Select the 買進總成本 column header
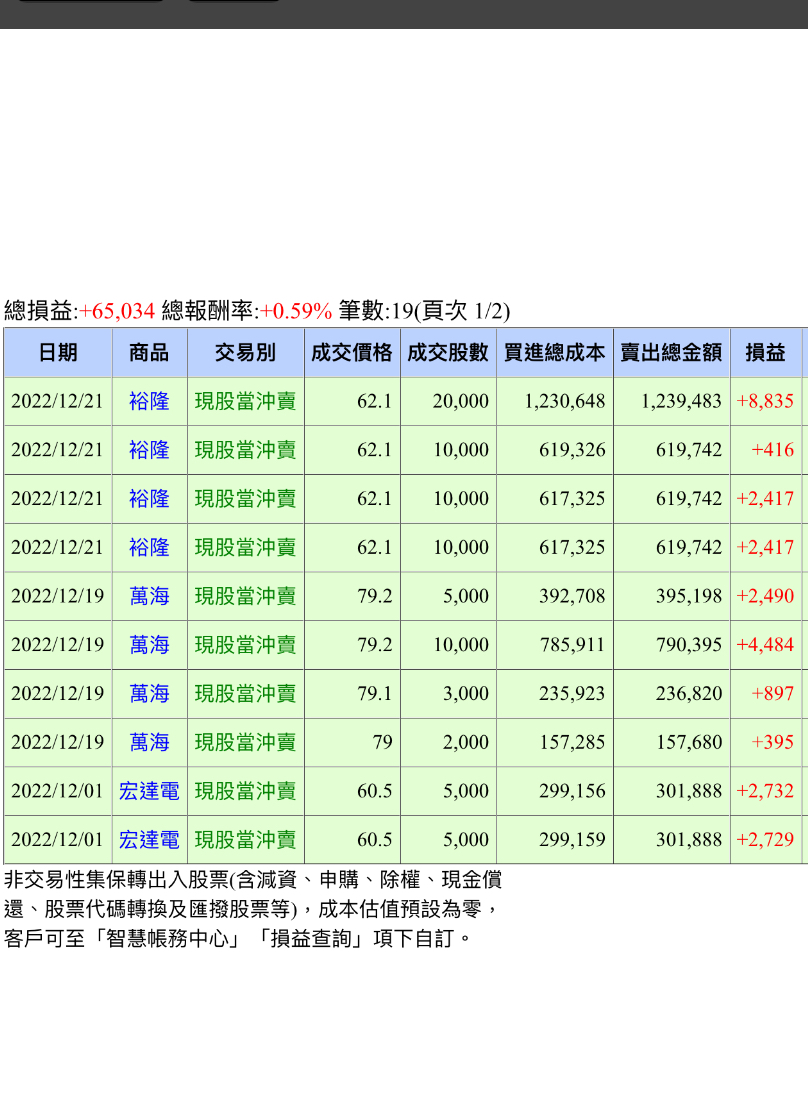 (554, 352)
